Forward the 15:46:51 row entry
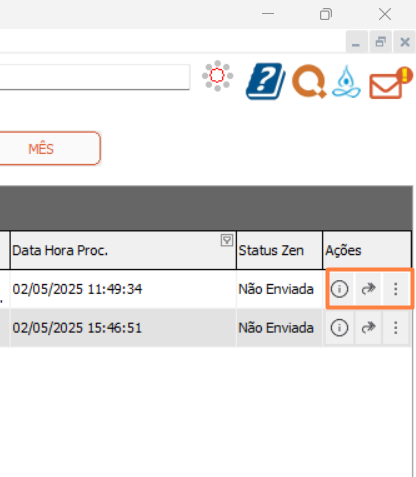The image size is (416, 477). [368, 328]
